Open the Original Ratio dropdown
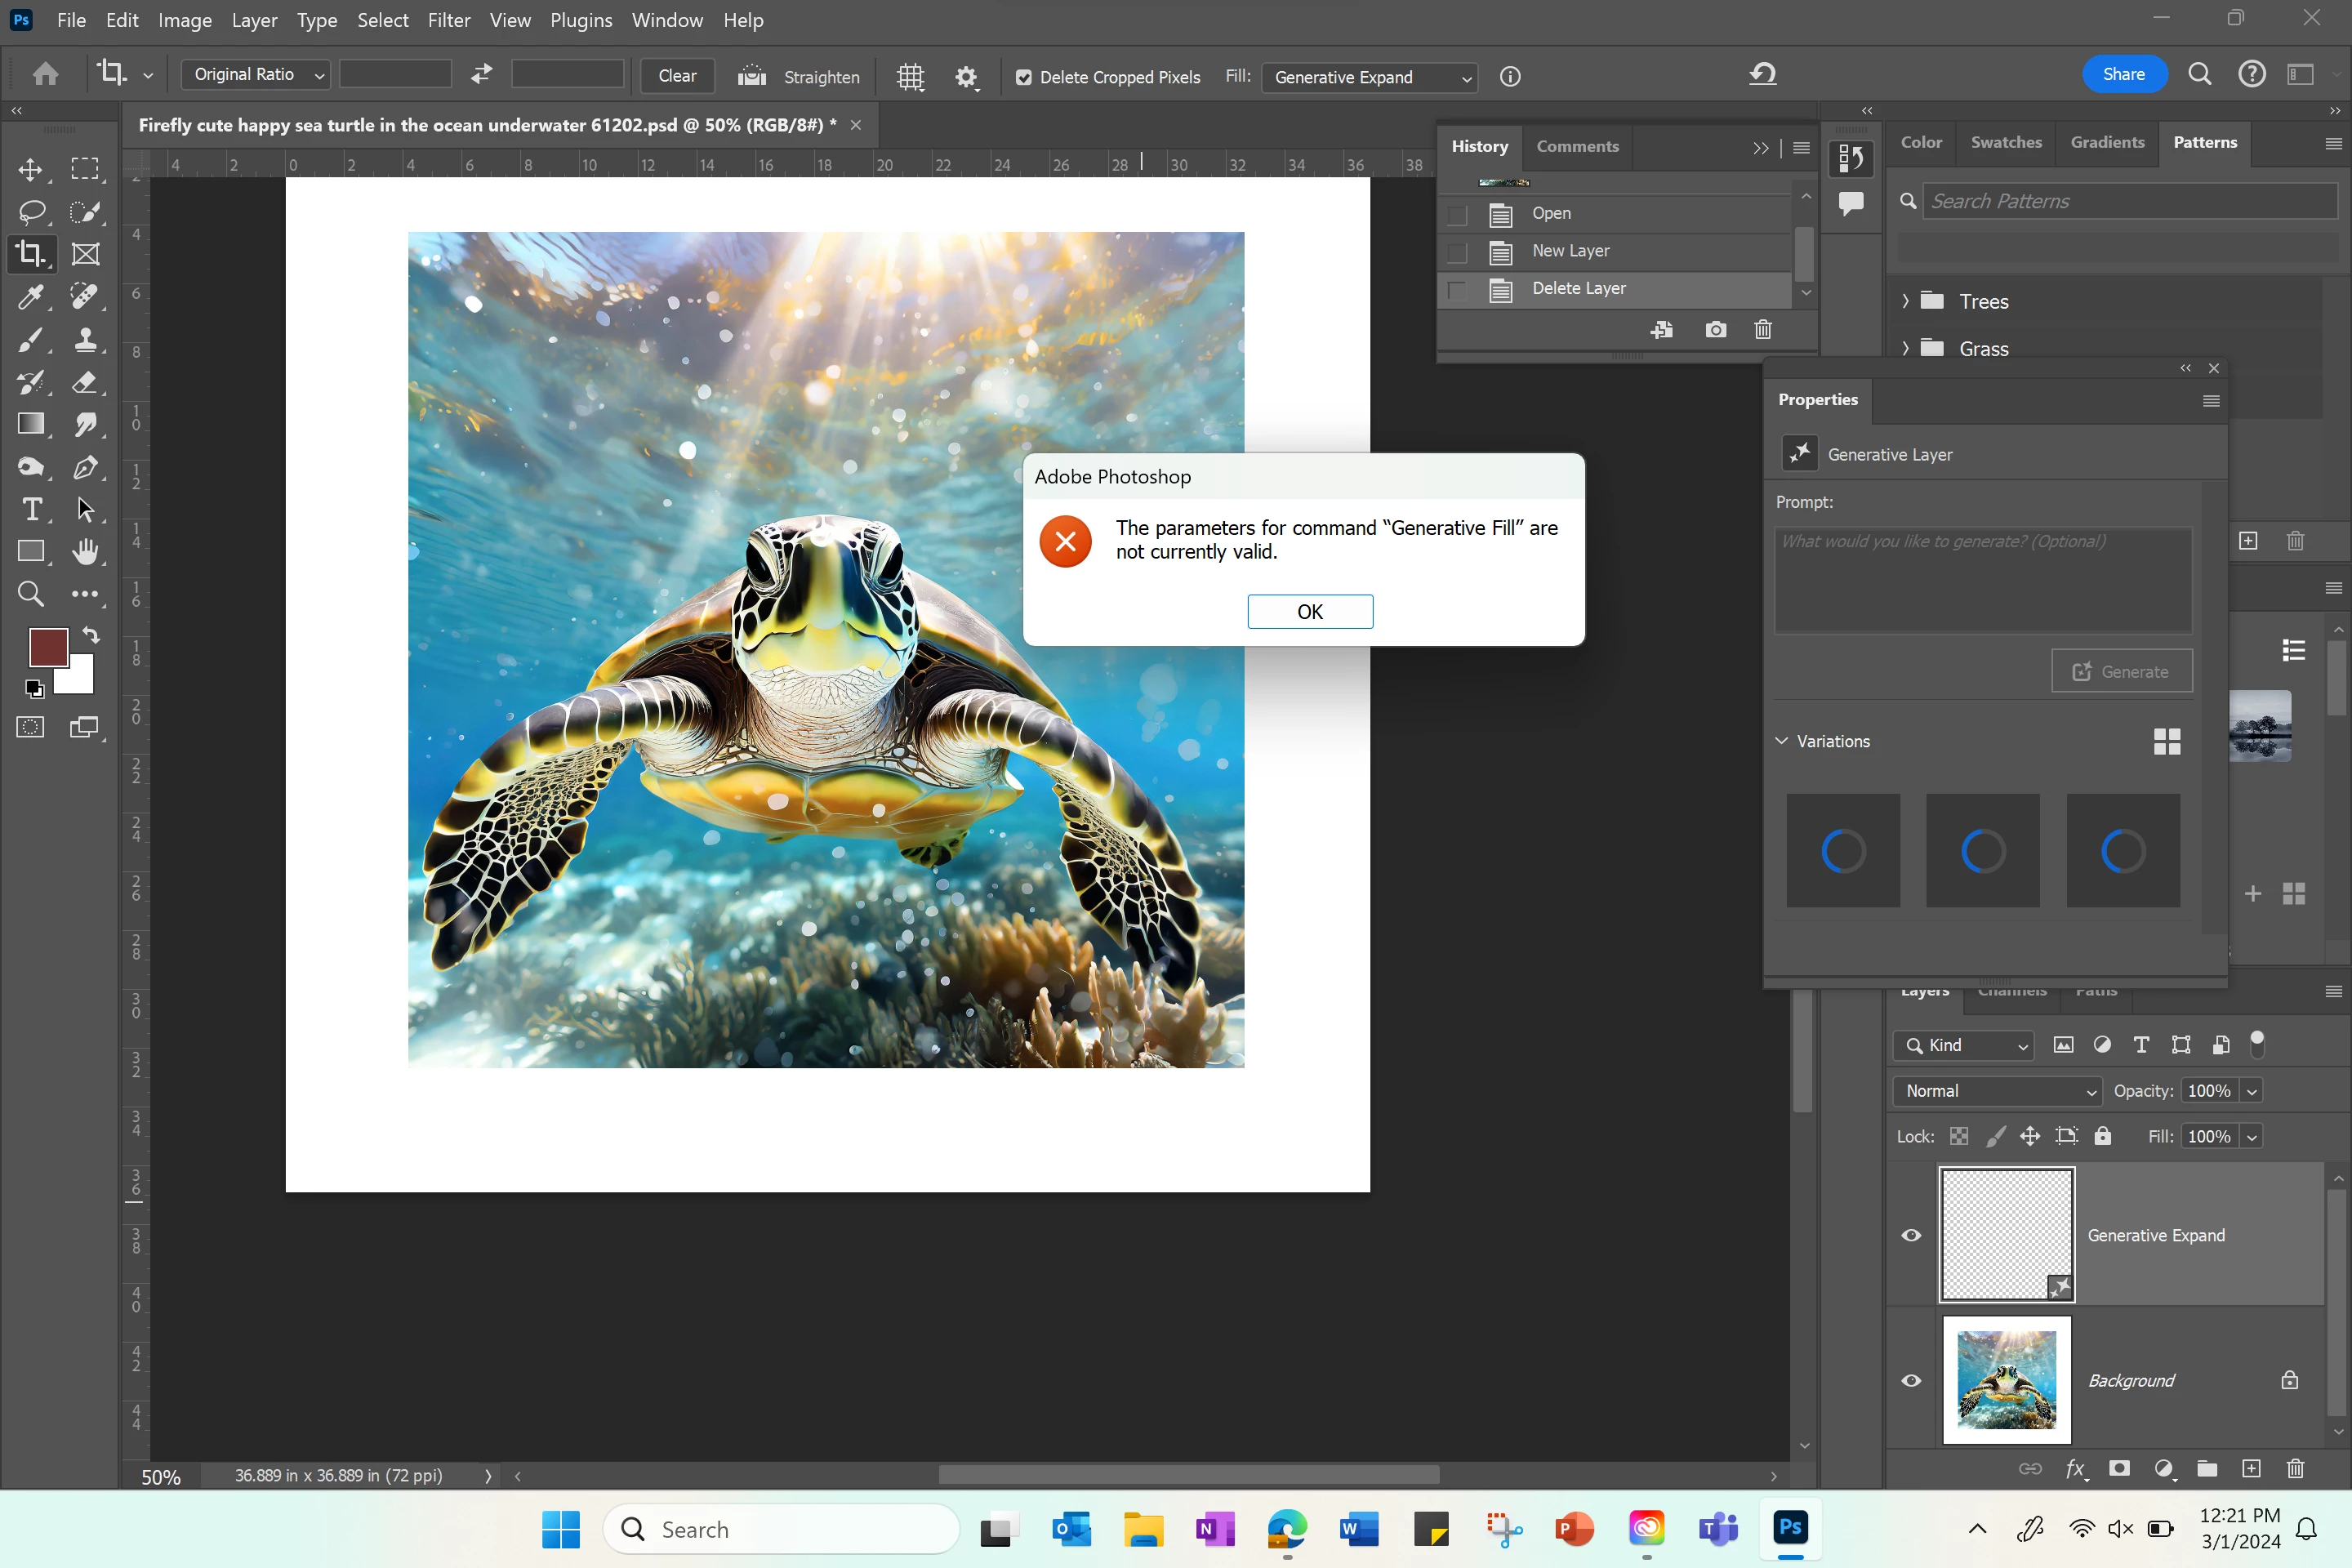 257,75
